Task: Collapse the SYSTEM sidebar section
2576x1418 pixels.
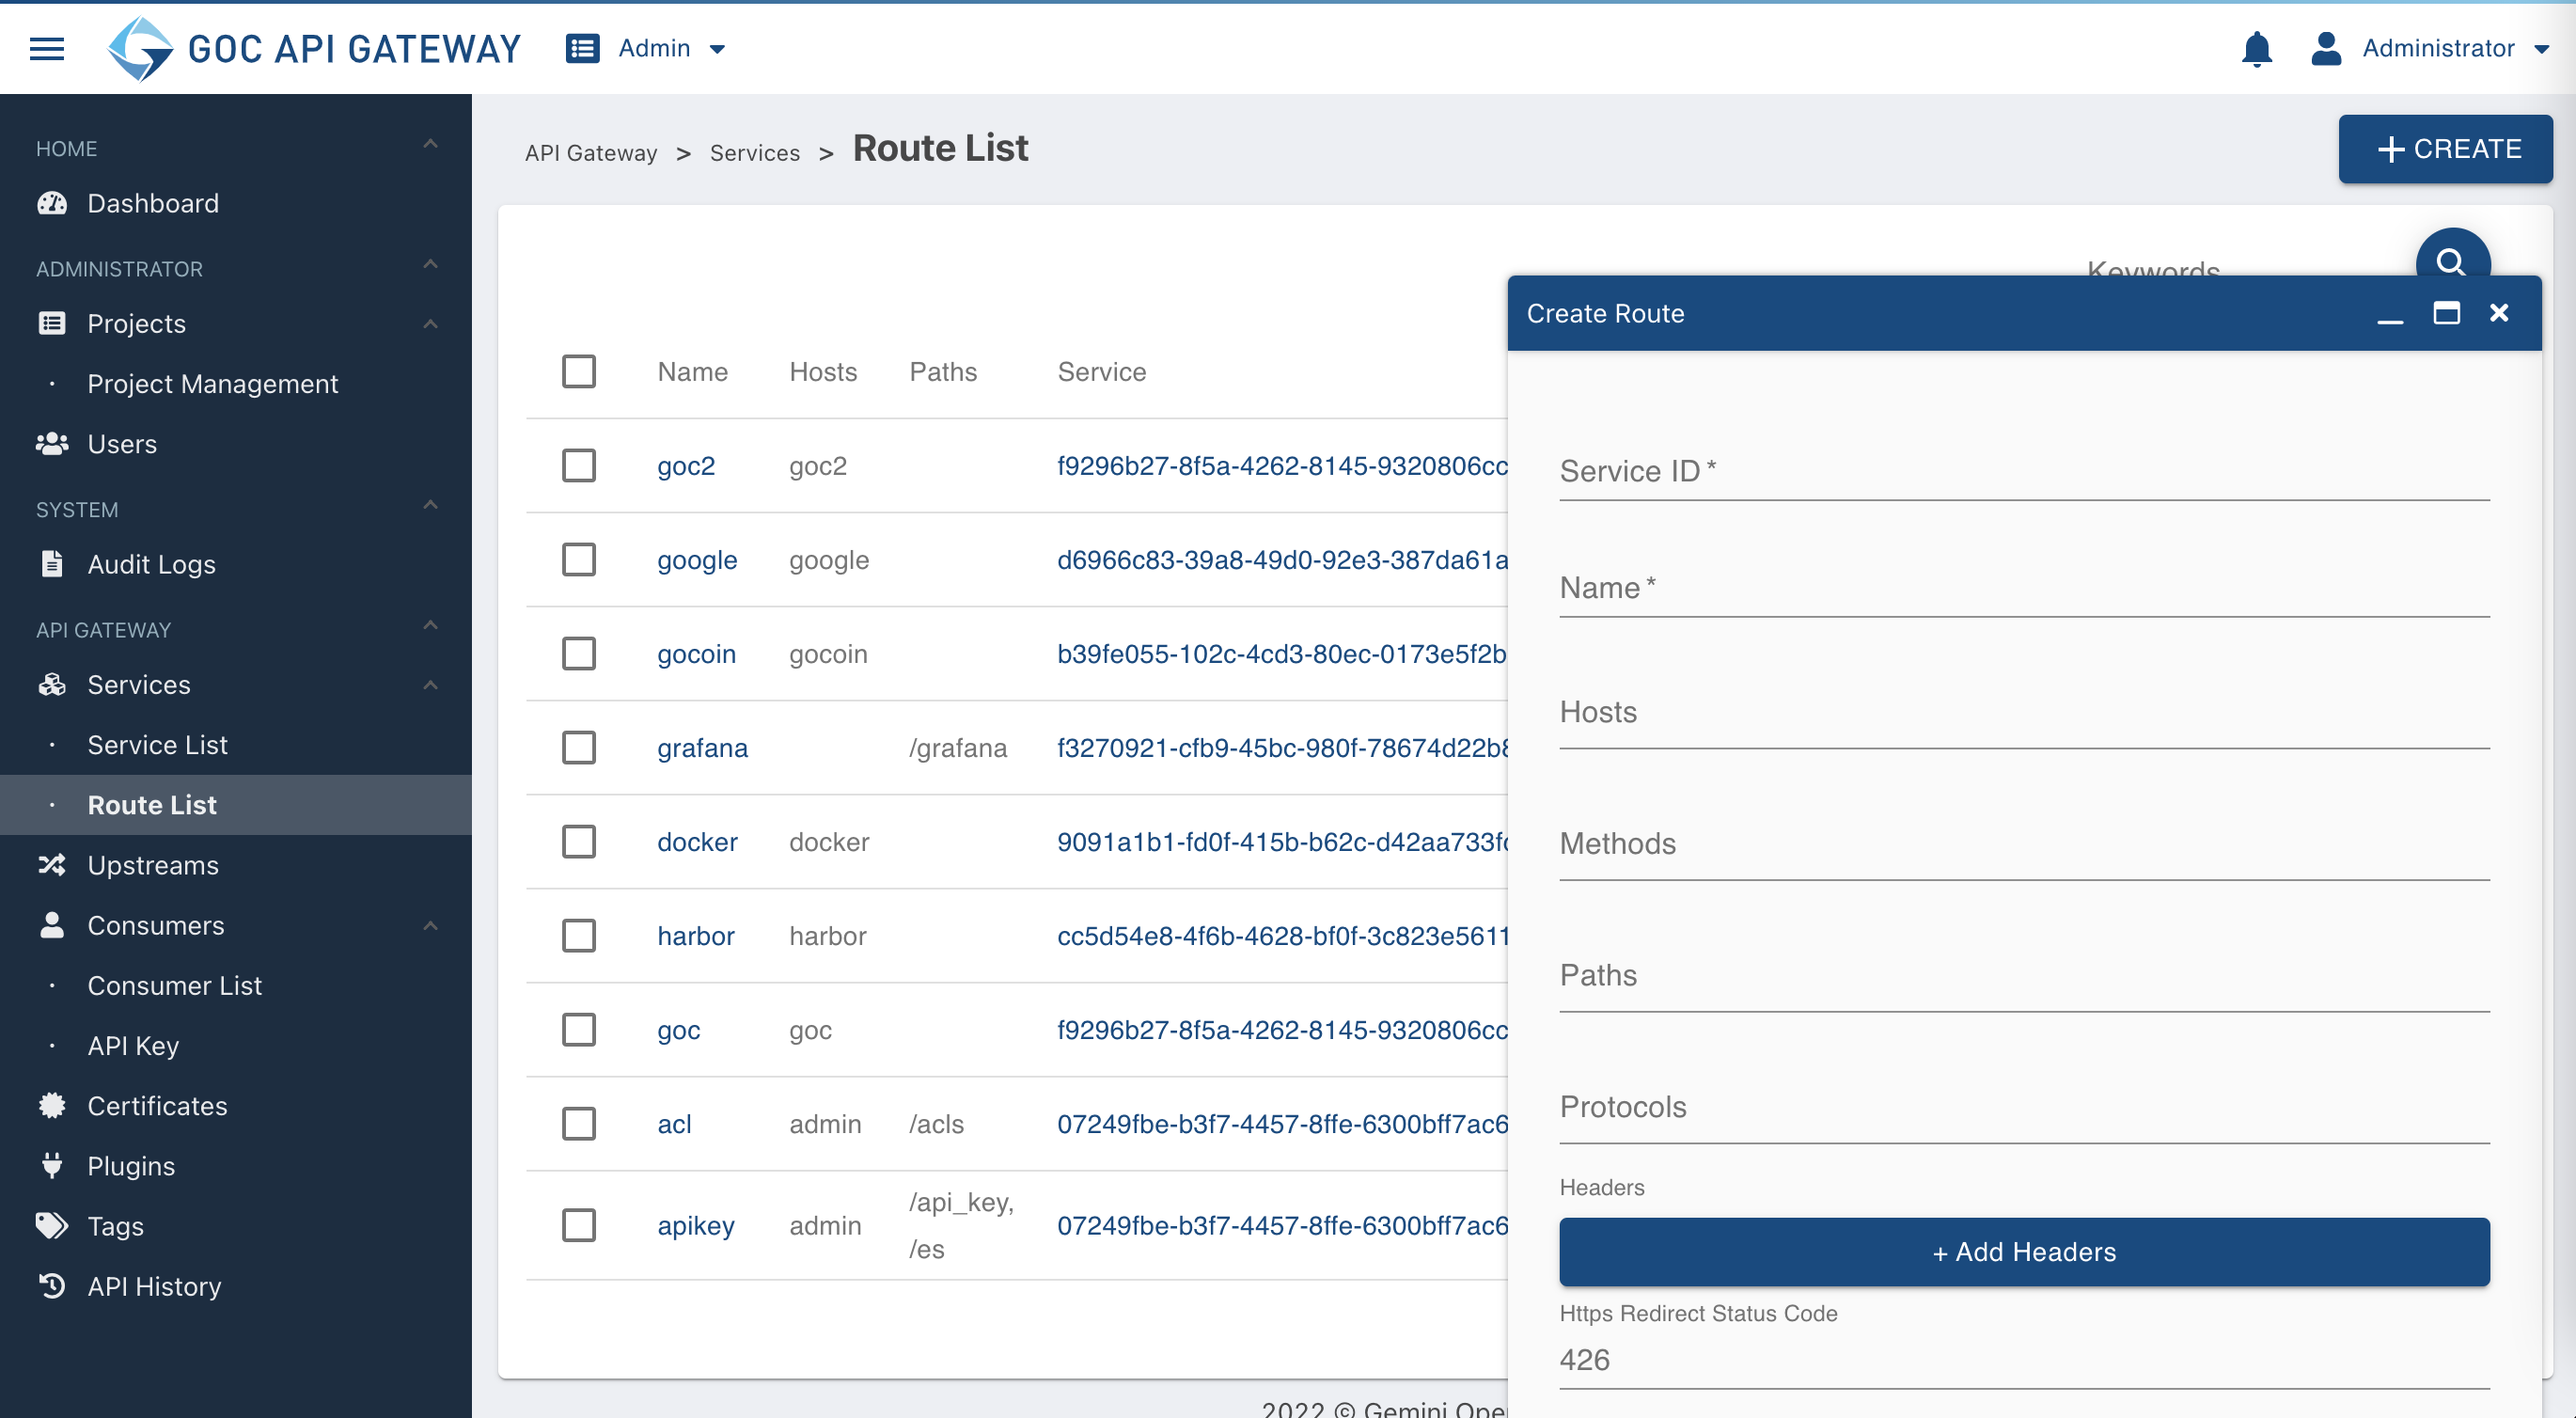Action: click(430, 505)
